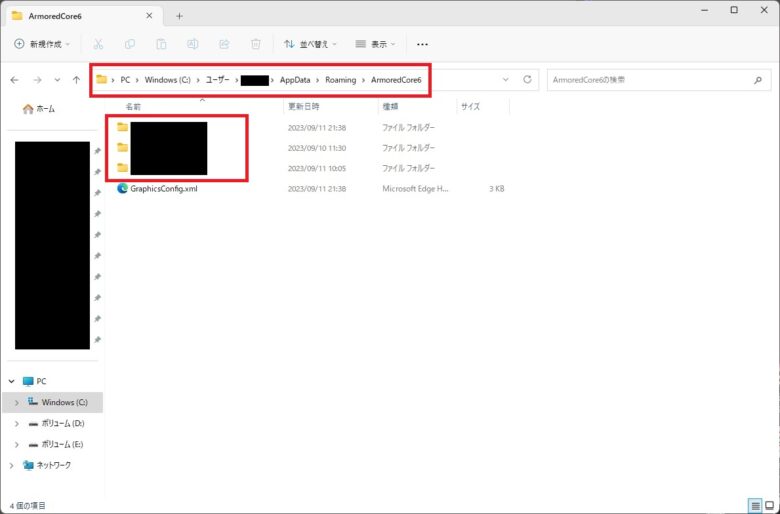Click the Delete trash can icon
Screen dimensions: 780x514
pos(256,44)
